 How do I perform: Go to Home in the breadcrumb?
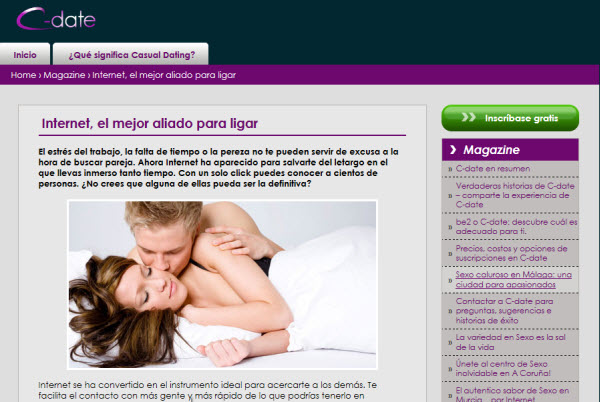pos(23,75)
